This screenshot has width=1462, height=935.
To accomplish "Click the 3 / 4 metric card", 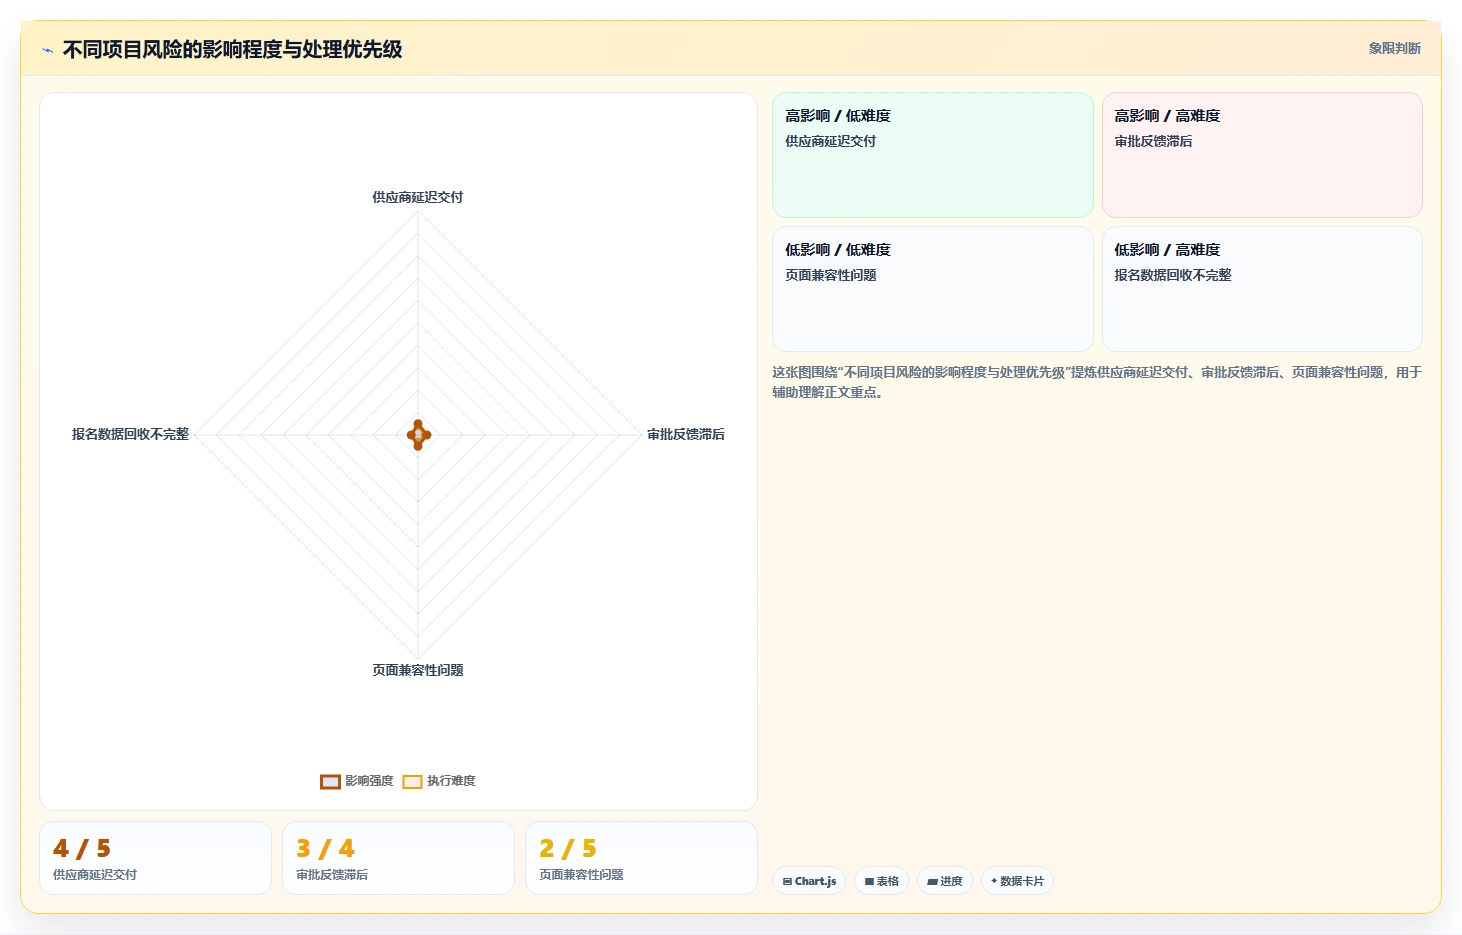I will pyautogui.click(x=398, y=858).
